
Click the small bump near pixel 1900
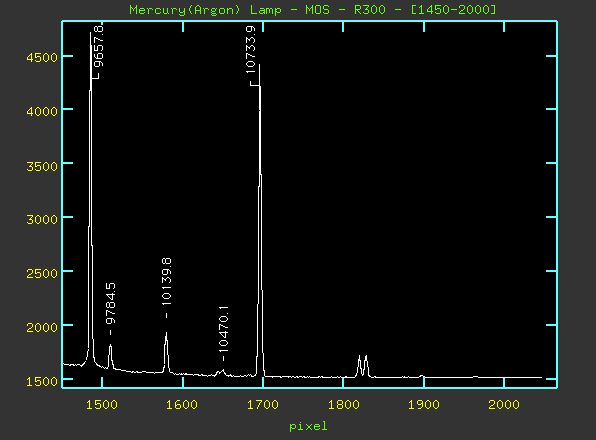422,376
